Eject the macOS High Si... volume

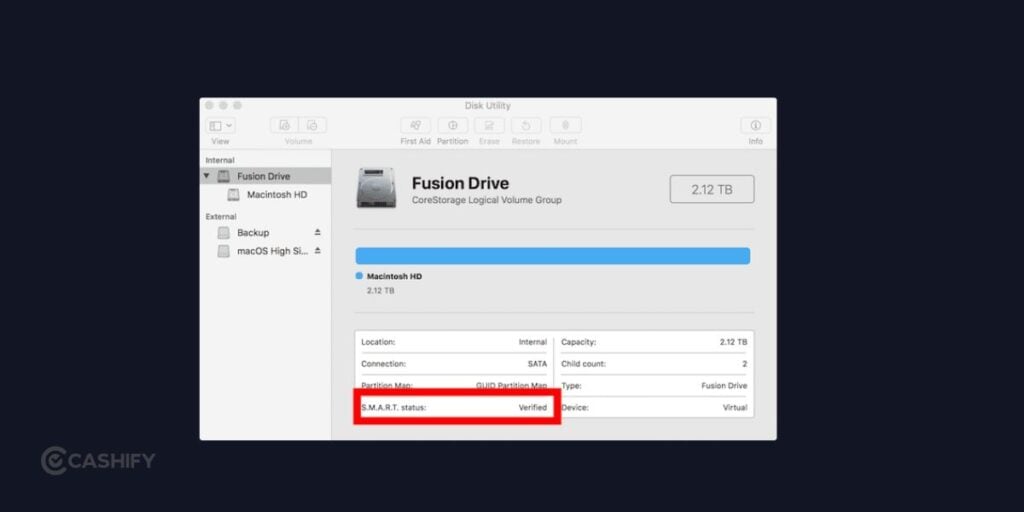tap(317, 250)
